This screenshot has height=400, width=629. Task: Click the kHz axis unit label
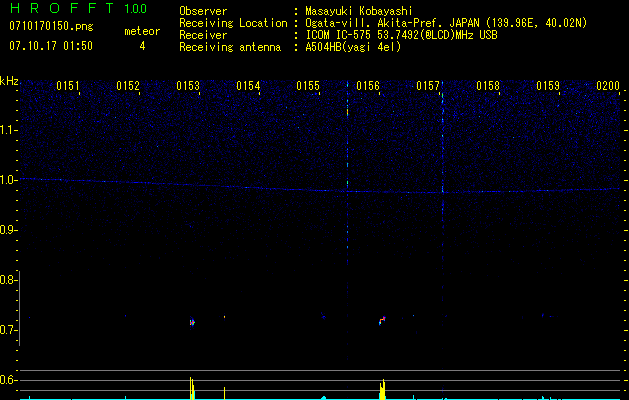[x=9, y=81]
